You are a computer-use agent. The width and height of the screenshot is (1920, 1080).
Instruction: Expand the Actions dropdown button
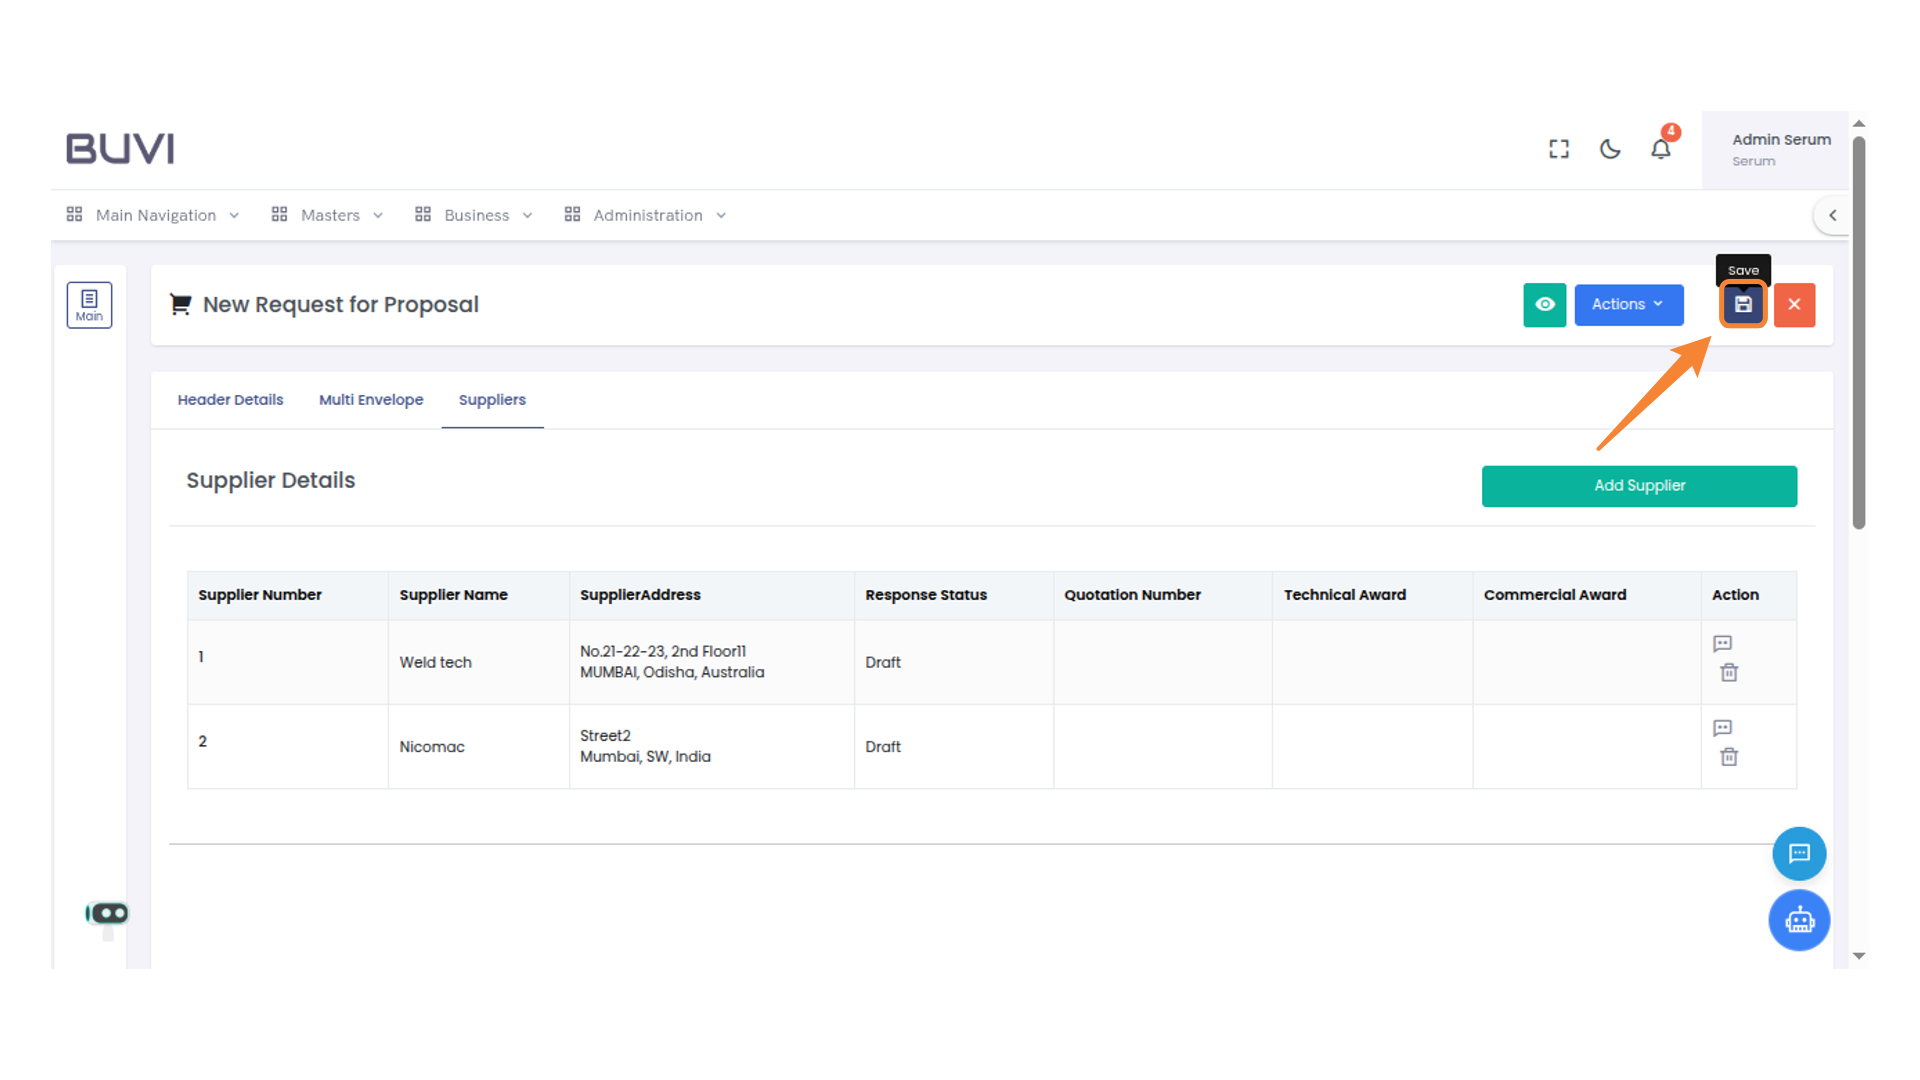click(1628, 305)
